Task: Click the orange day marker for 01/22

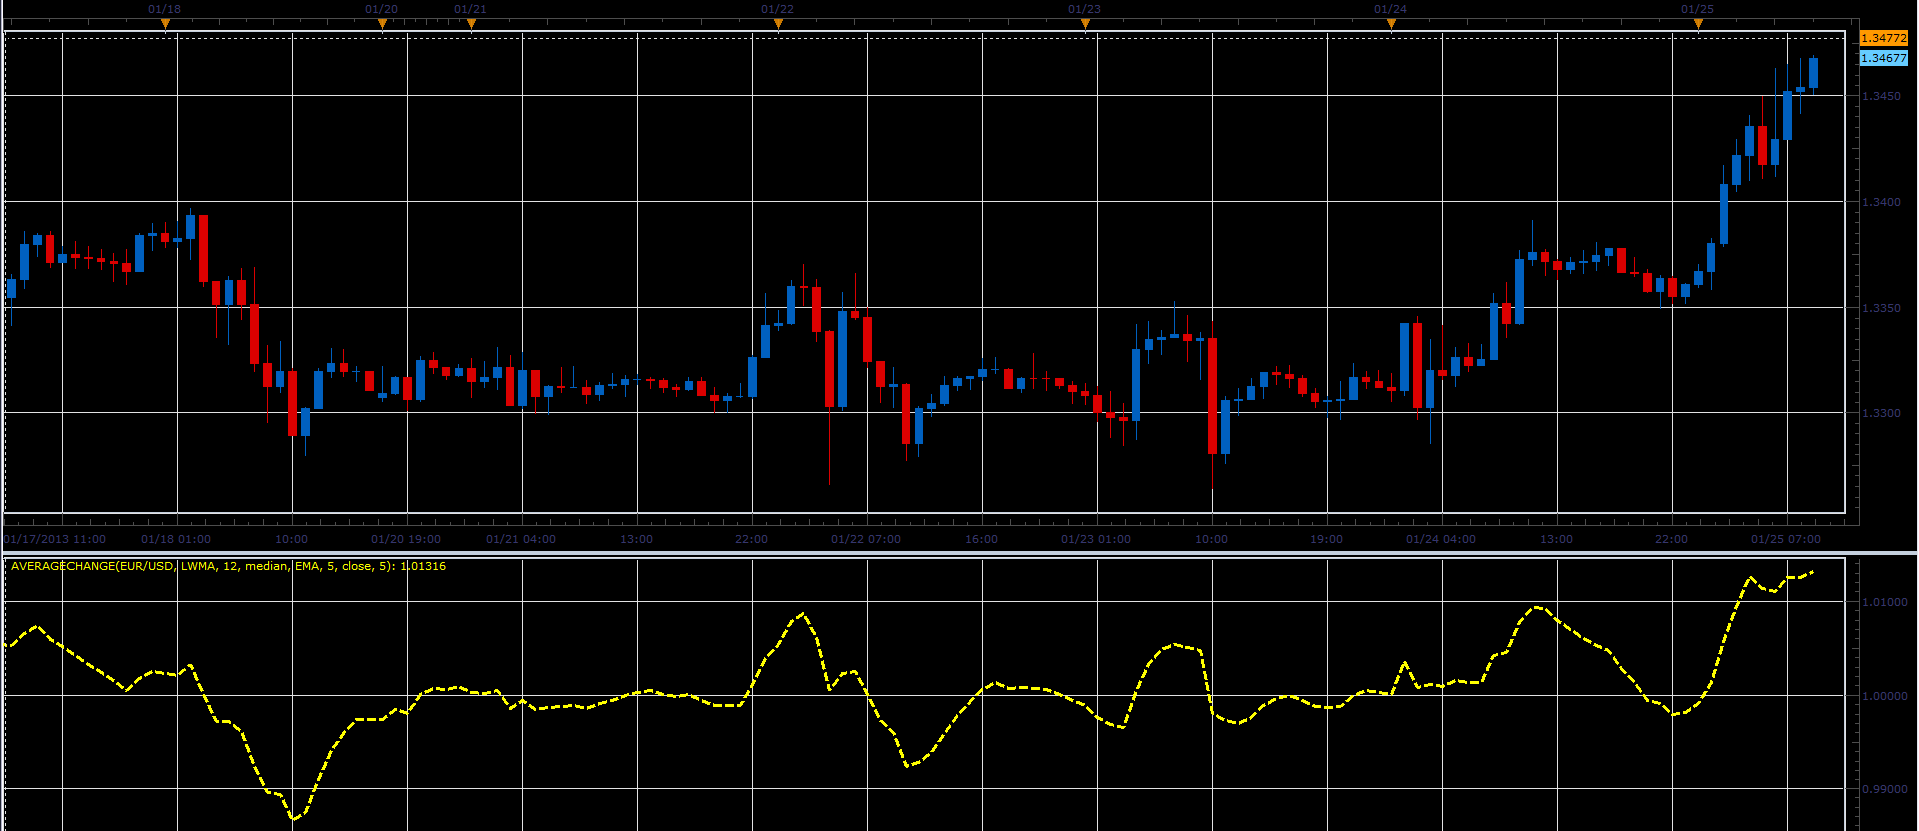Action: click(778, 24)
